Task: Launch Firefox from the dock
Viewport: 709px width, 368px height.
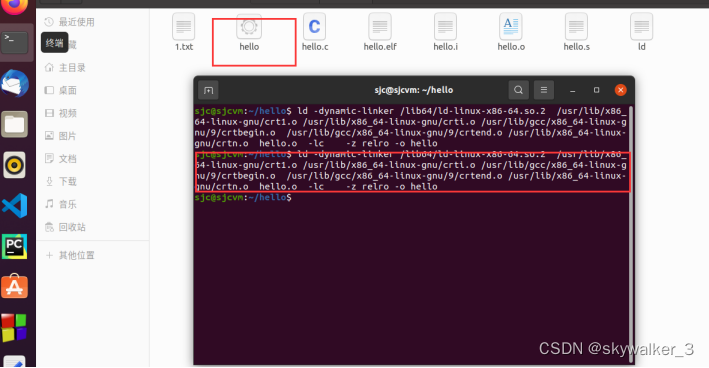Action: (15, 5)
